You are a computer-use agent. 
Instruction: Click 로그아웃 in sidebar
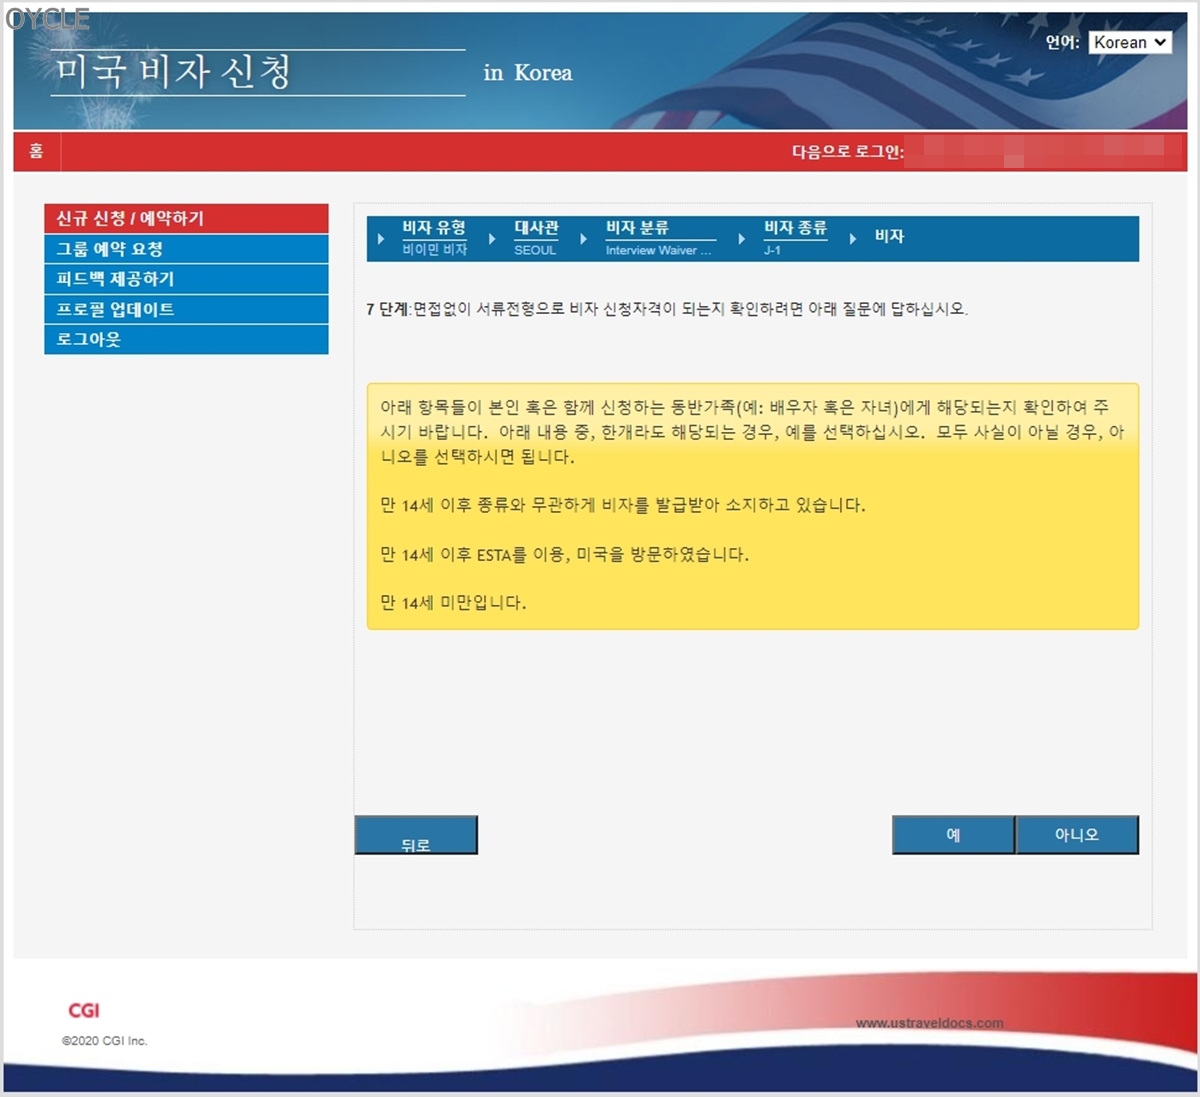point(186,339)
